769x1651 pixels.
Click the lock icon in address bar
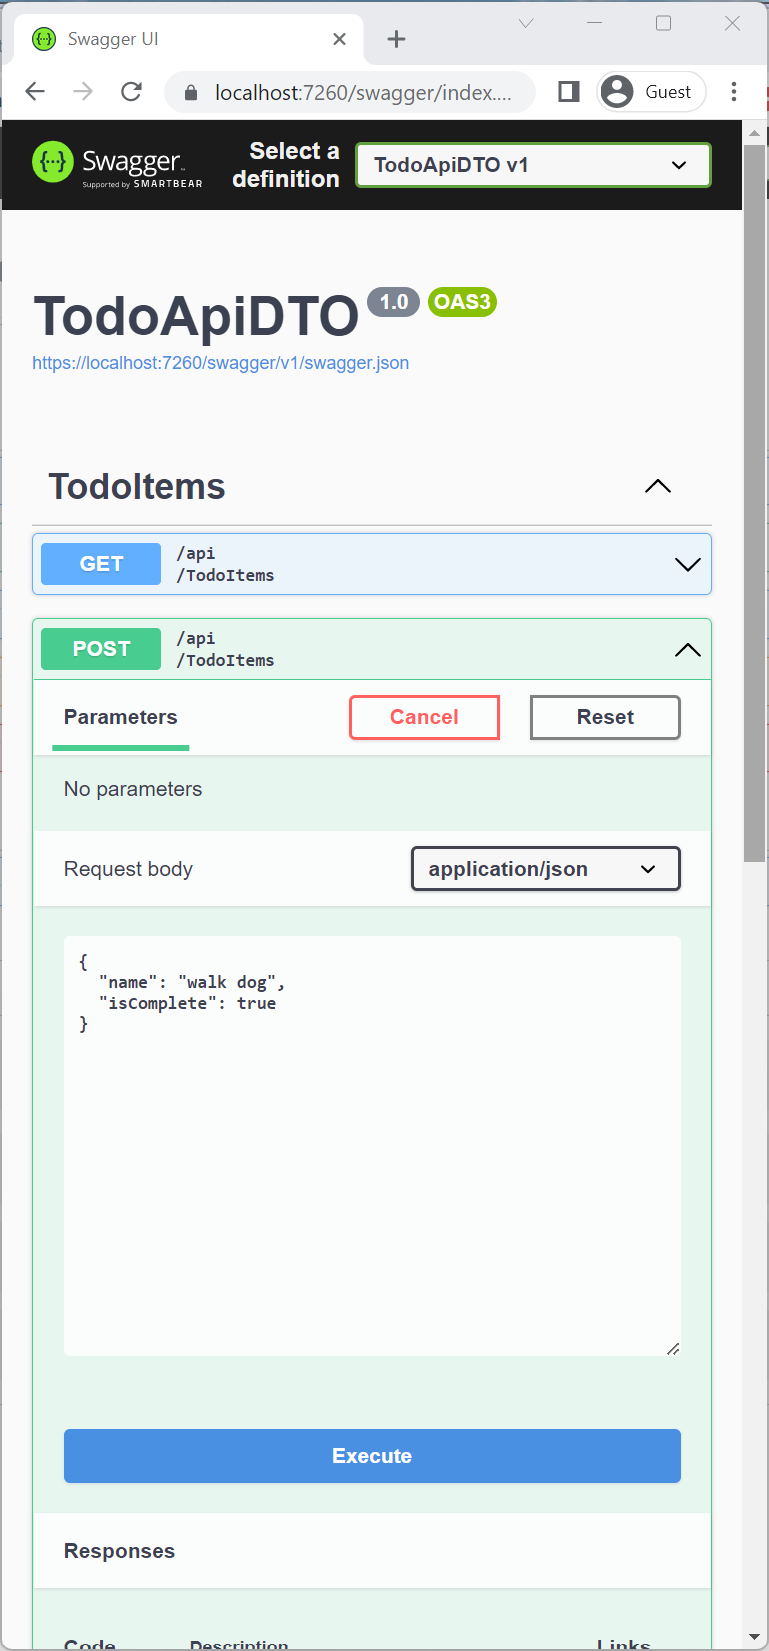191,93
